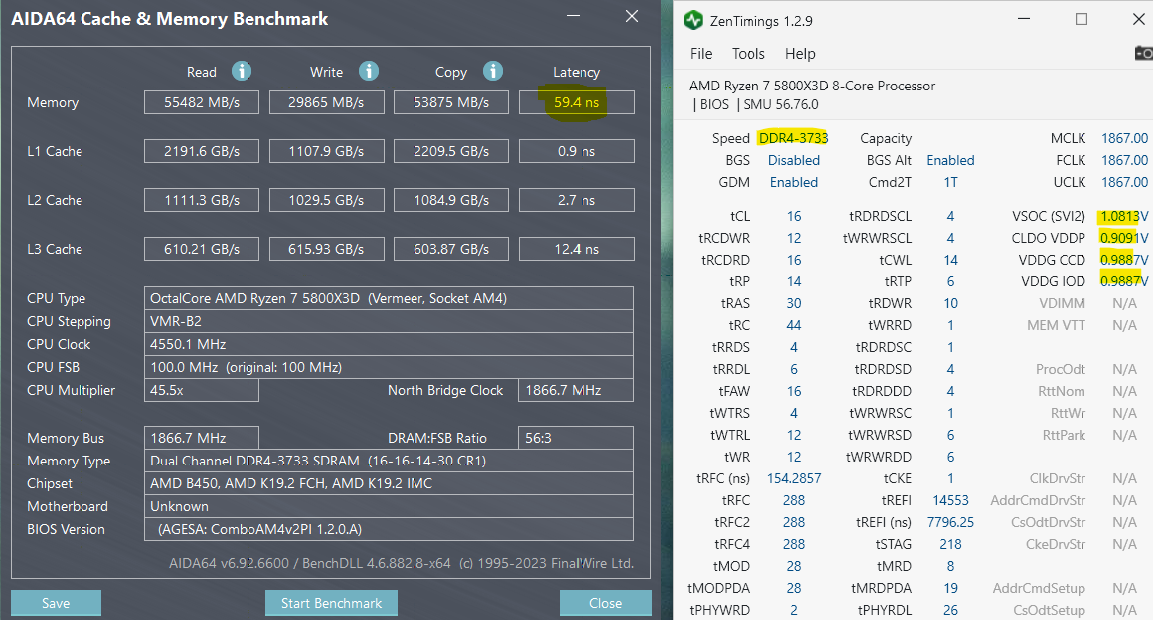Open the File menu in ZenTimings

click(x=701, y=54)
